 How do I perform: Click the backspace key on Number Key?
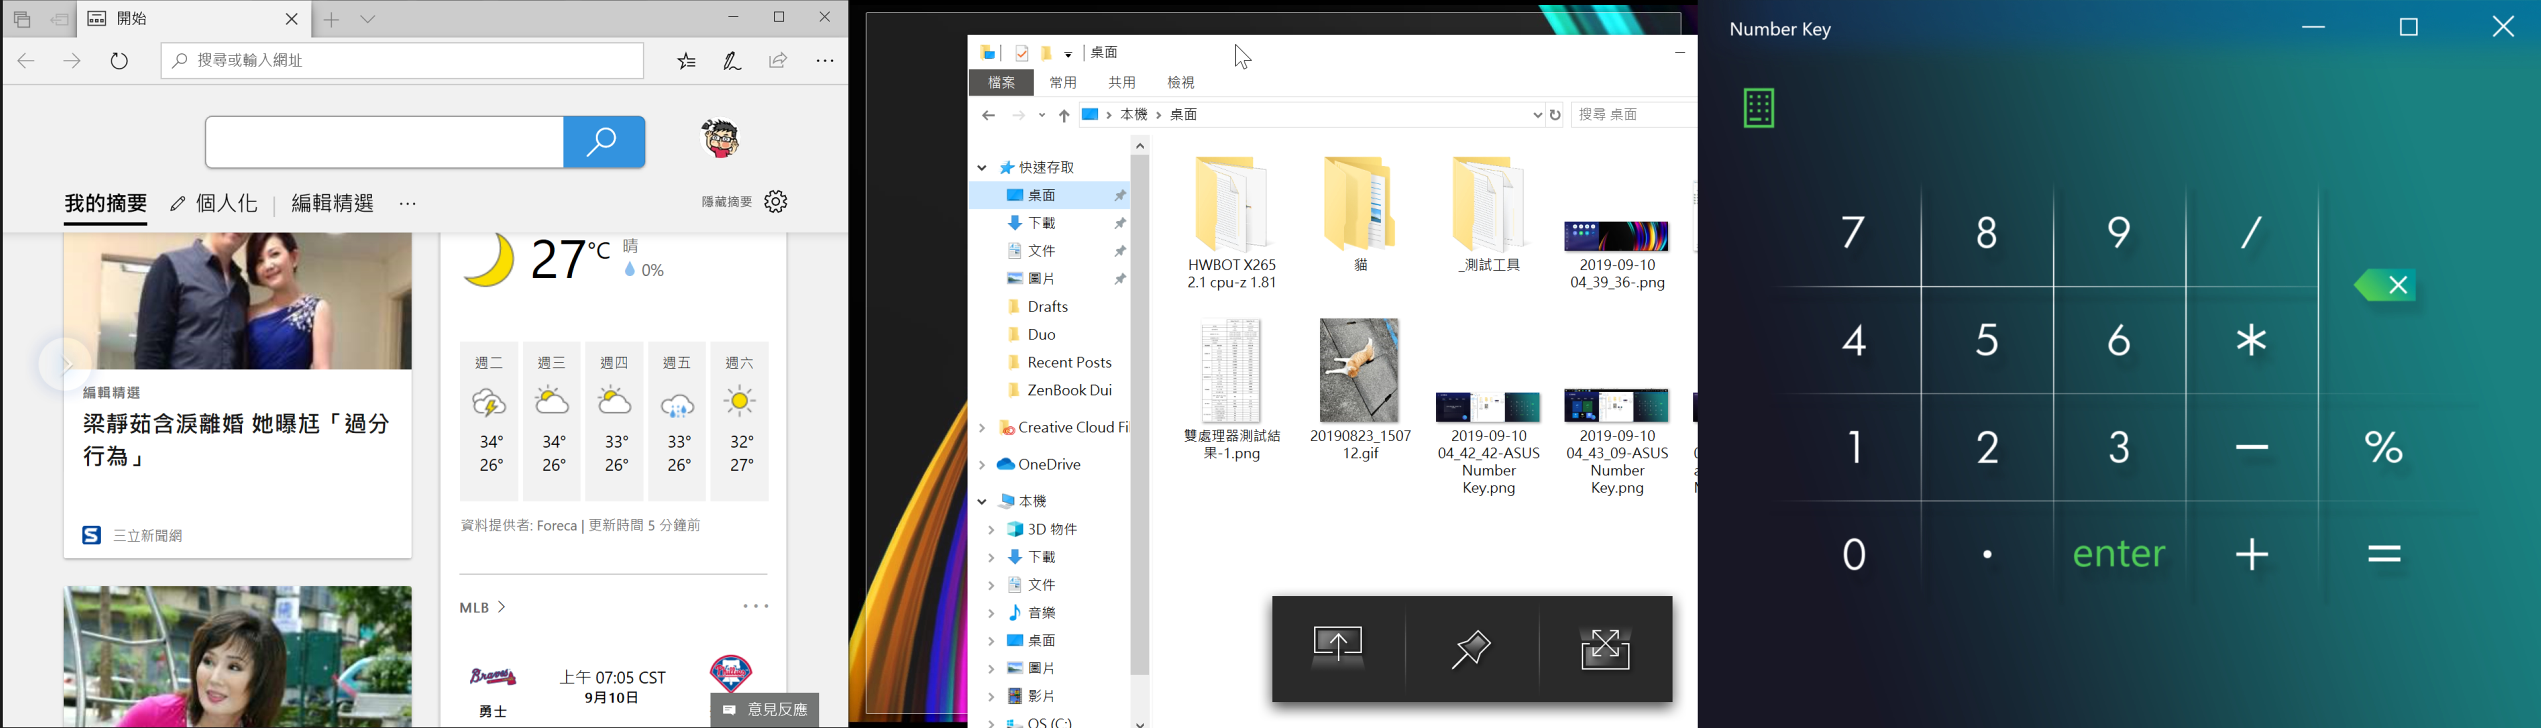(2386, 286)
